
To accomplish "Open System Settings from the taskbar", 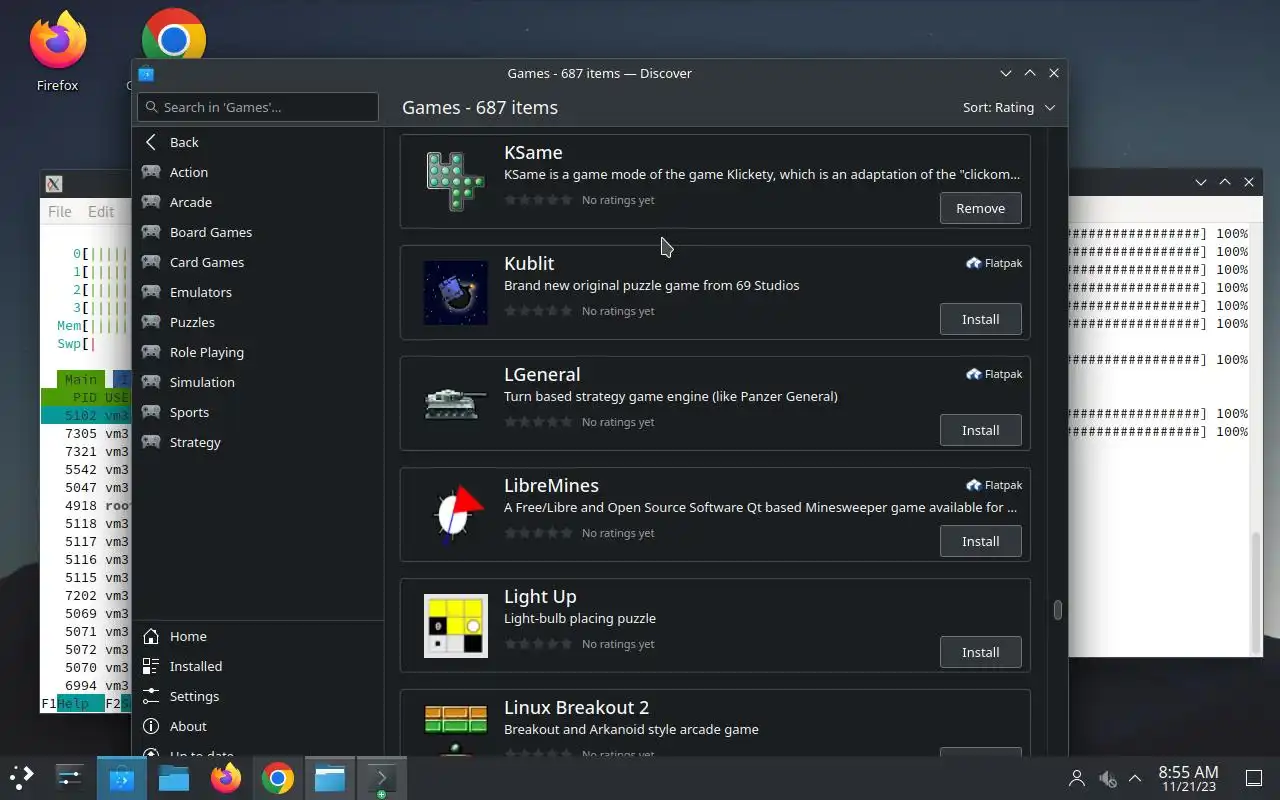I will coord(70,777).
